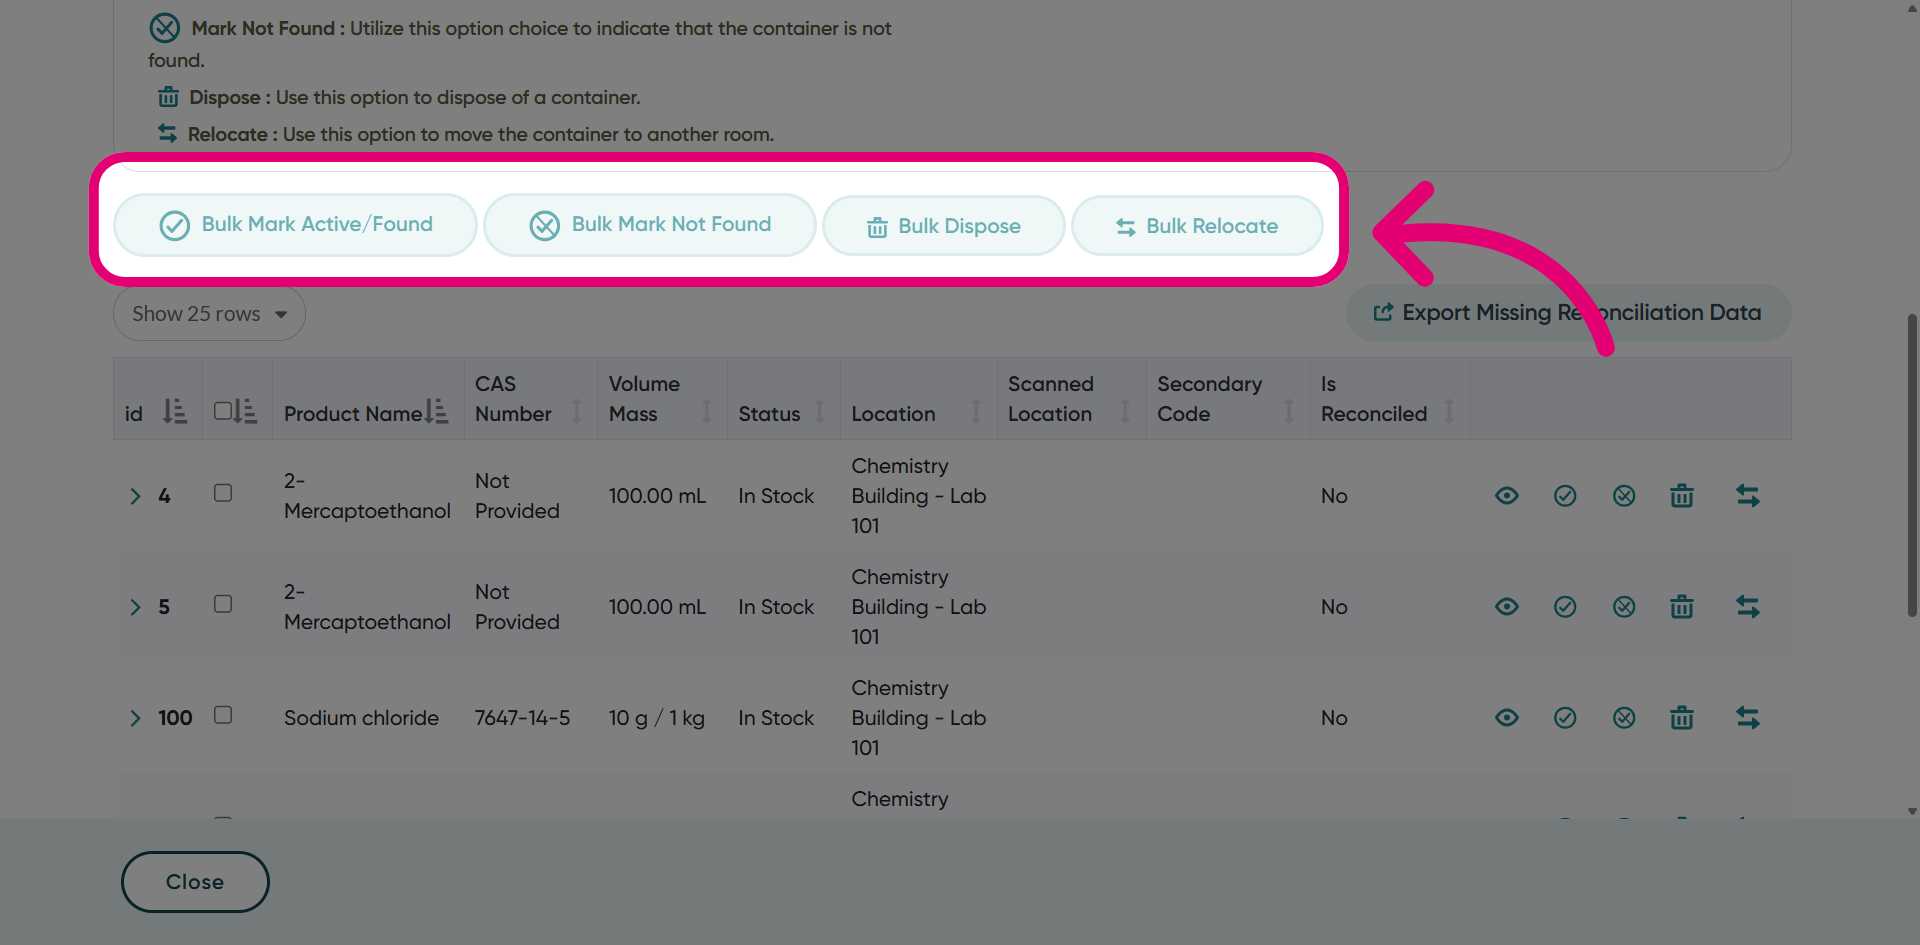The image size is (1920, 945).
Task: Click the scrollbar down arrow
Action: click(1912, 812)
